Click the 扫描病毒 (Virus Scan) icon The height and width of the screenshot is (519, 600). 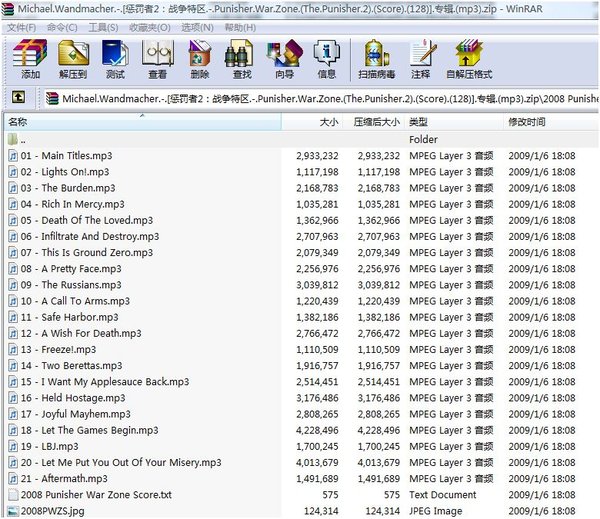point(376,54)
